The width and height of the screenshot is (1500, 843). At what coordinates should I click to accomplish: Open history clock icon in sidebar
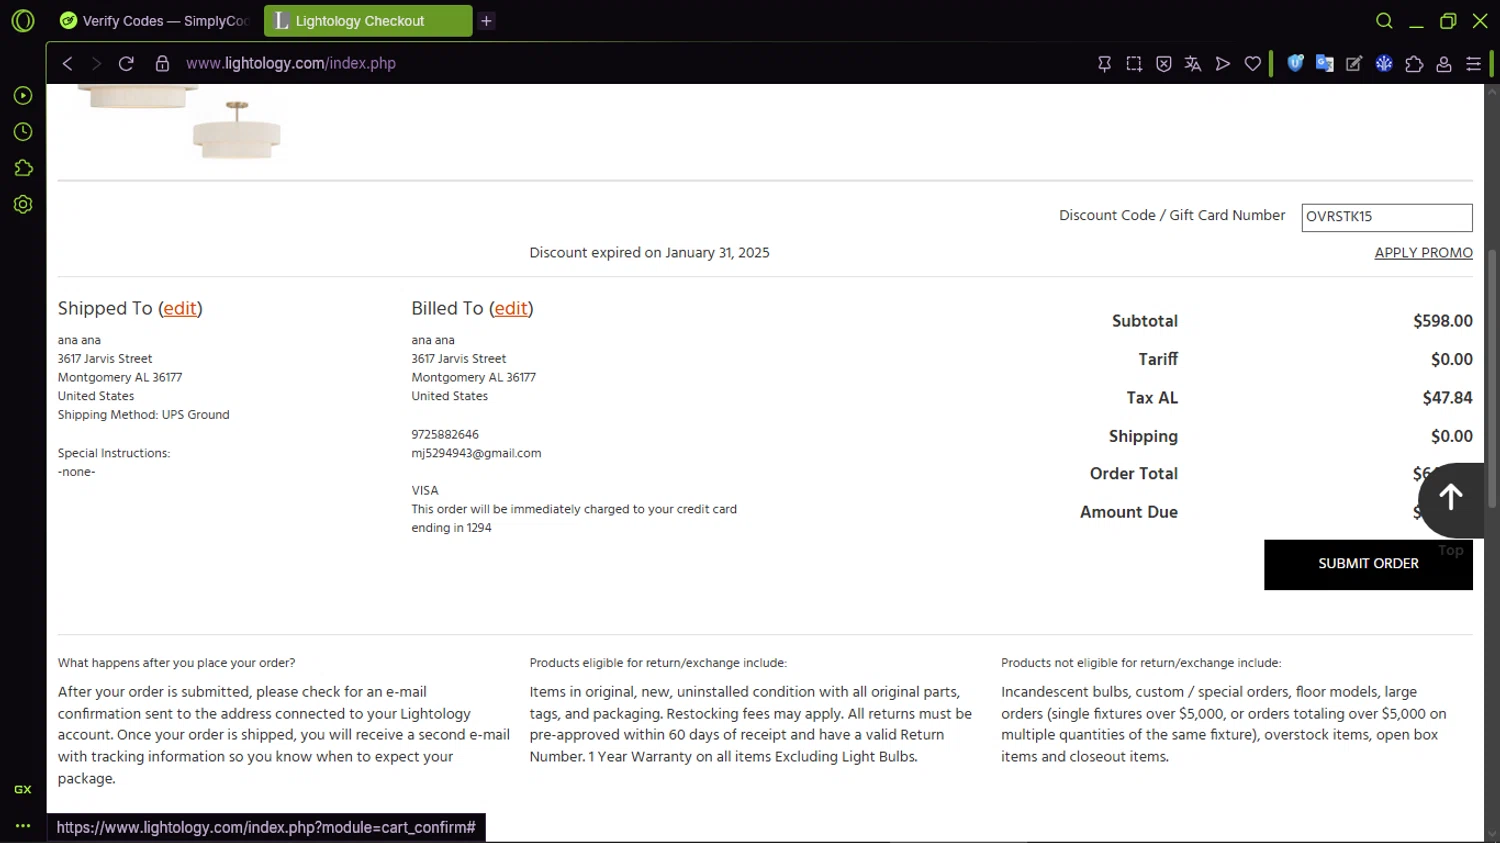[x=23, y=132]
